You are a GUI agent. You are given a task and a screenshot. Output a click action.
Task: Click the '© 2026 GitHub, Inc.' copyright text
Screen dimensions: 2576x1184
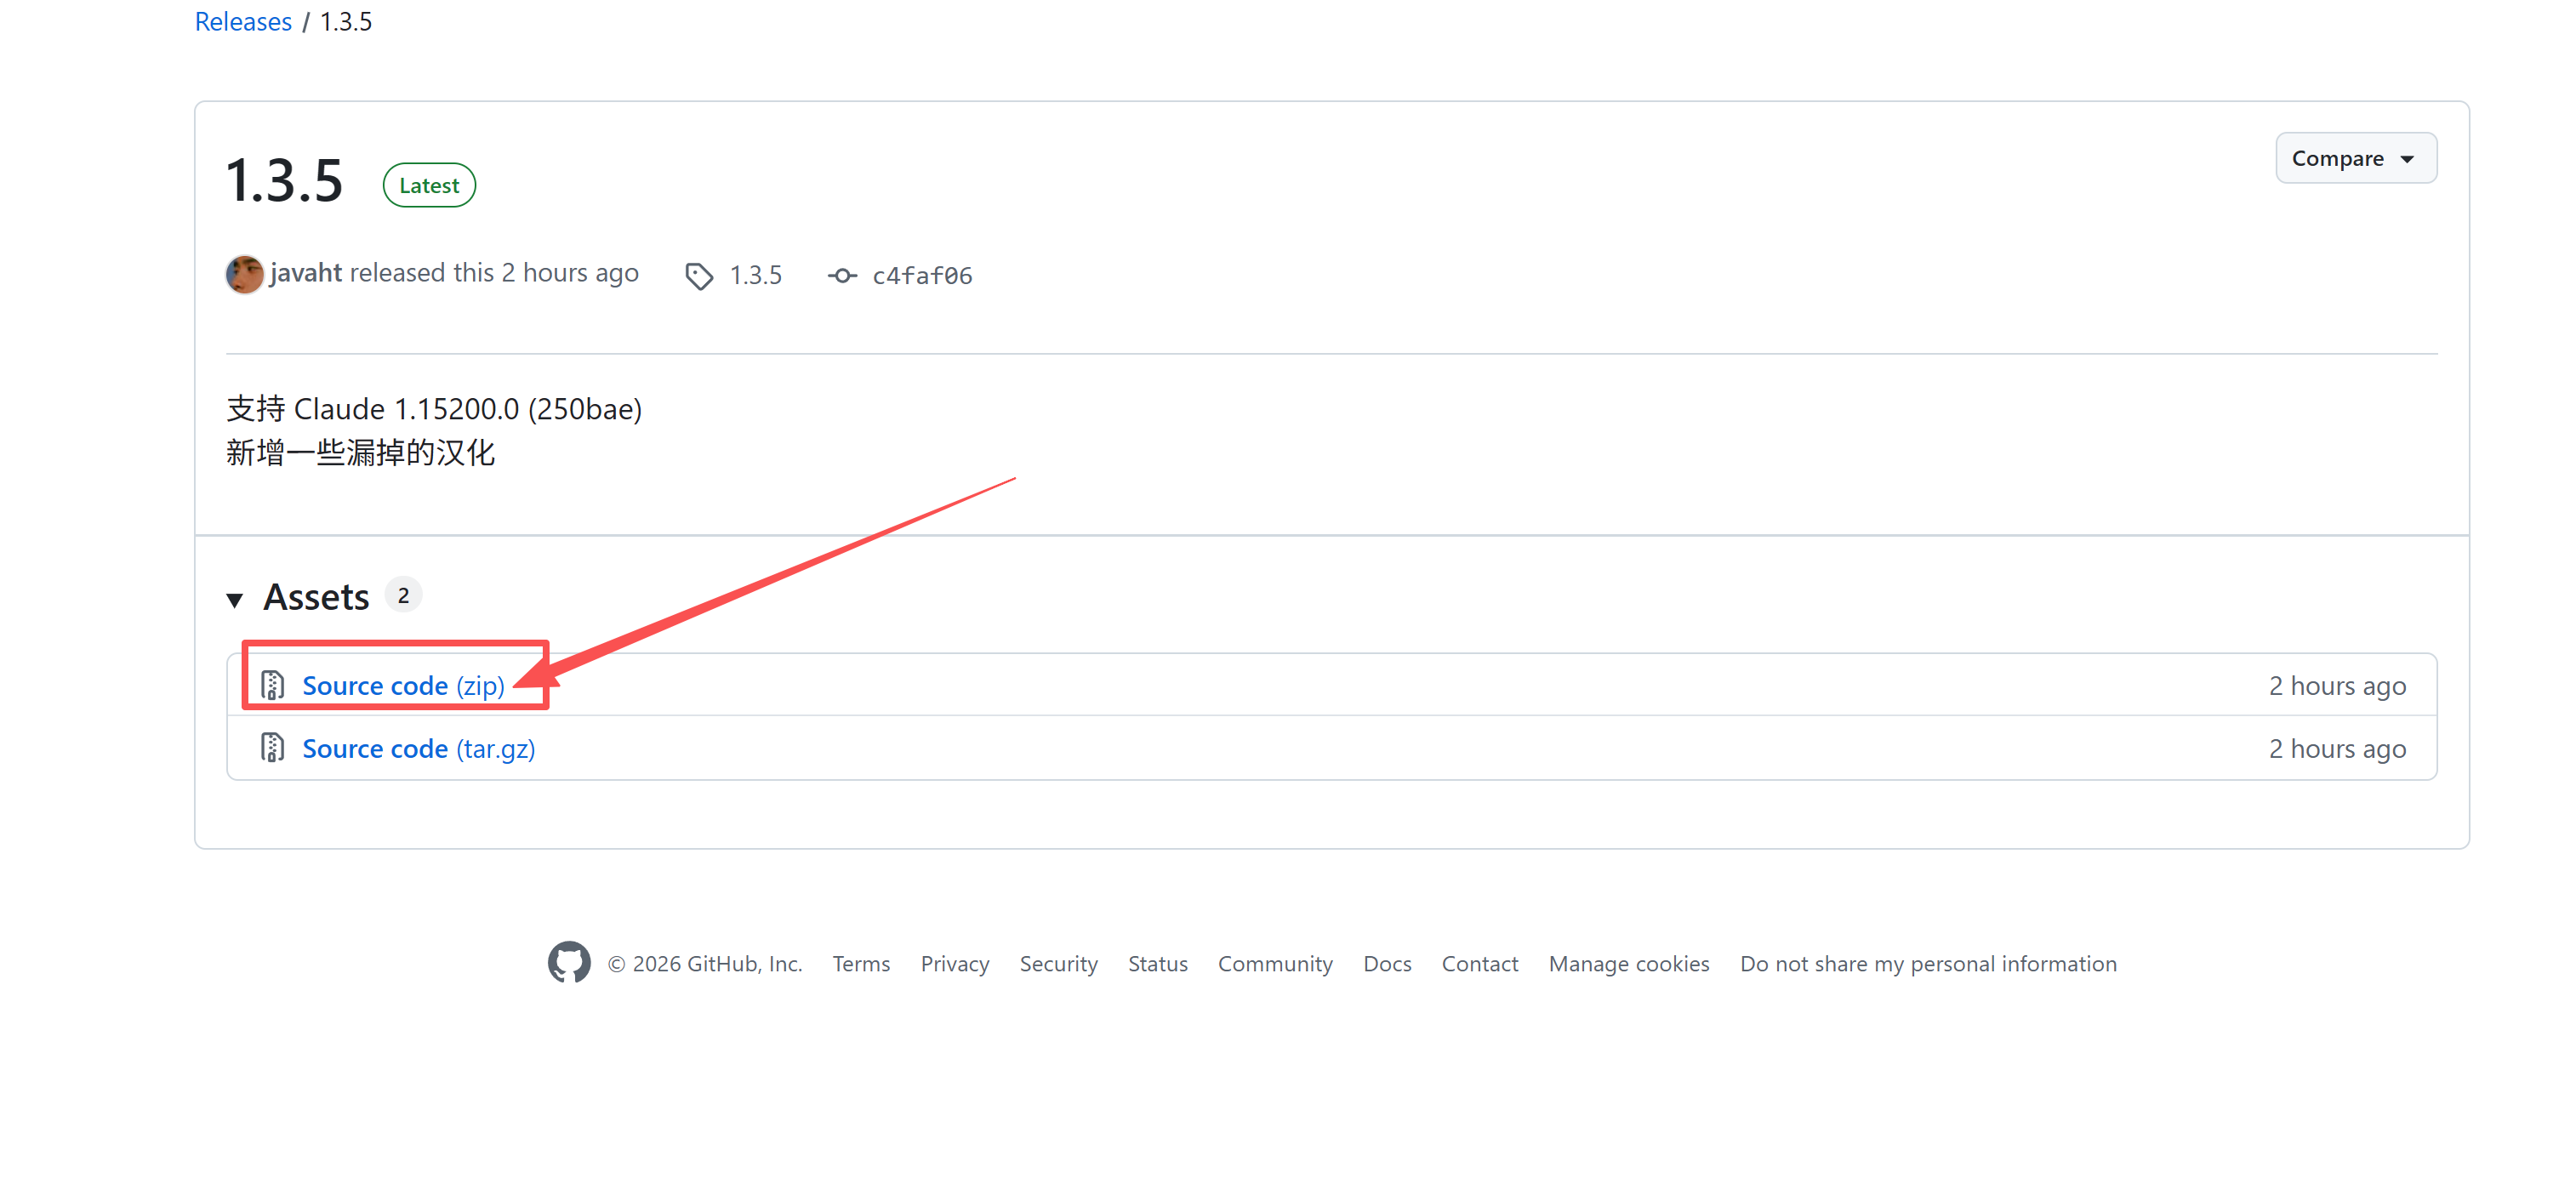click(705, 964)
